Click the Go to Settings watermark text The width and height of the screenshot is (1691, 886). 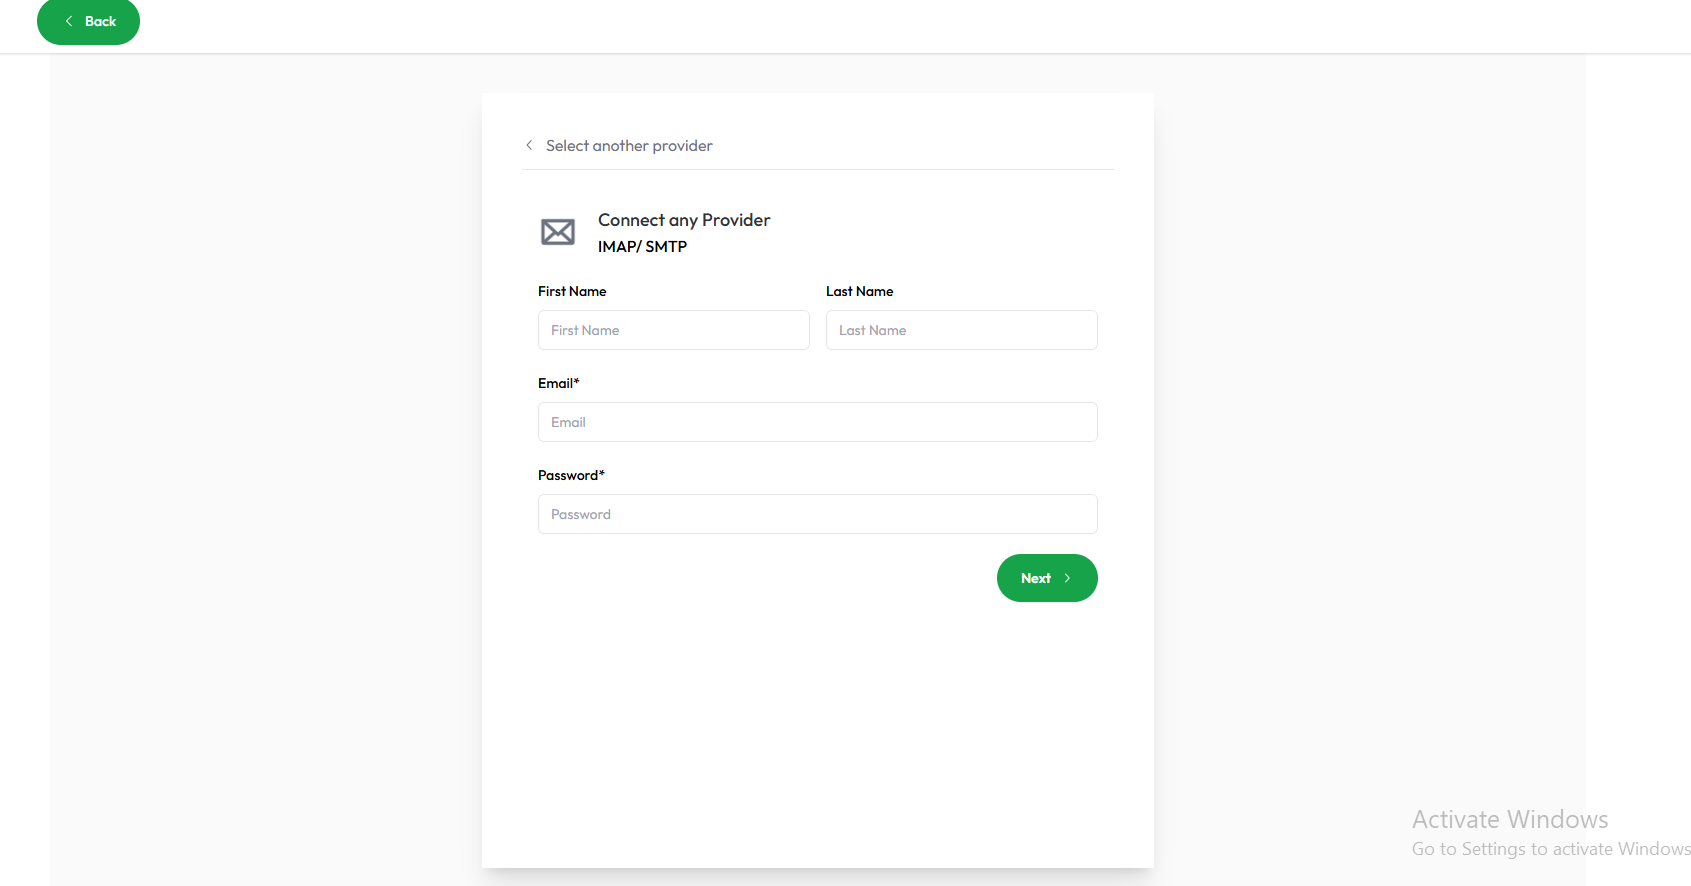coord(1550,849)
